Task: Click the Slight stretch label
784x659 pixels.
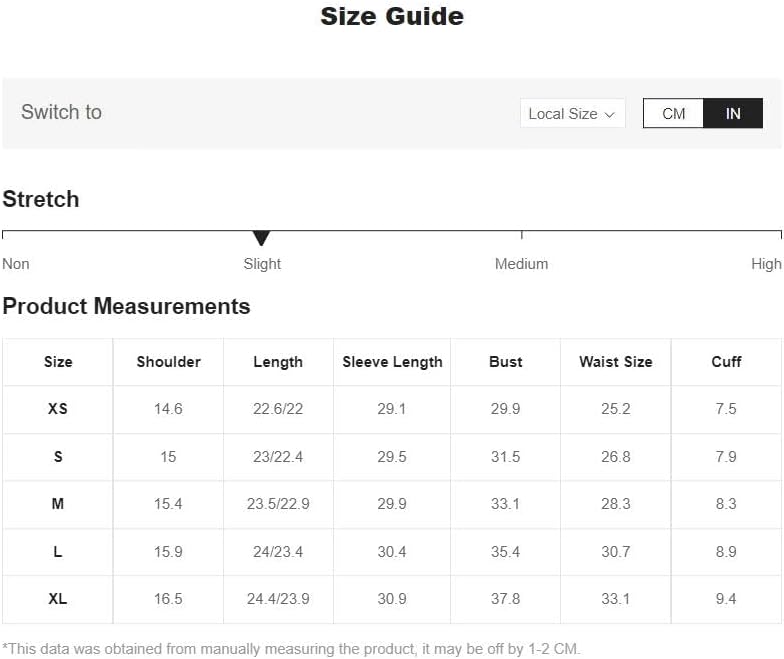Action: tap(262, 264)
